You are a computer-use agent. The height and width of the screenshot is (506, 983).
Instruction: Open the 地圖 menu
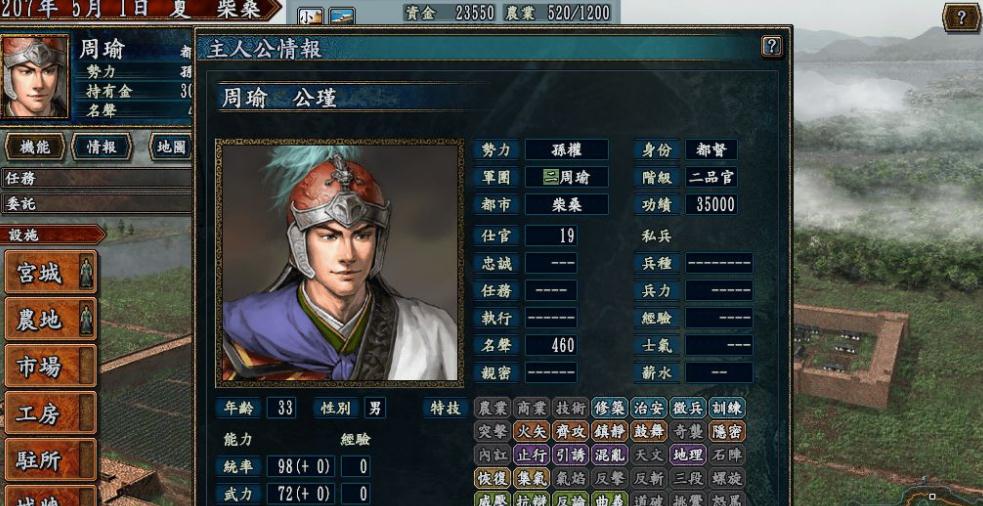click(x=171, y=147)
